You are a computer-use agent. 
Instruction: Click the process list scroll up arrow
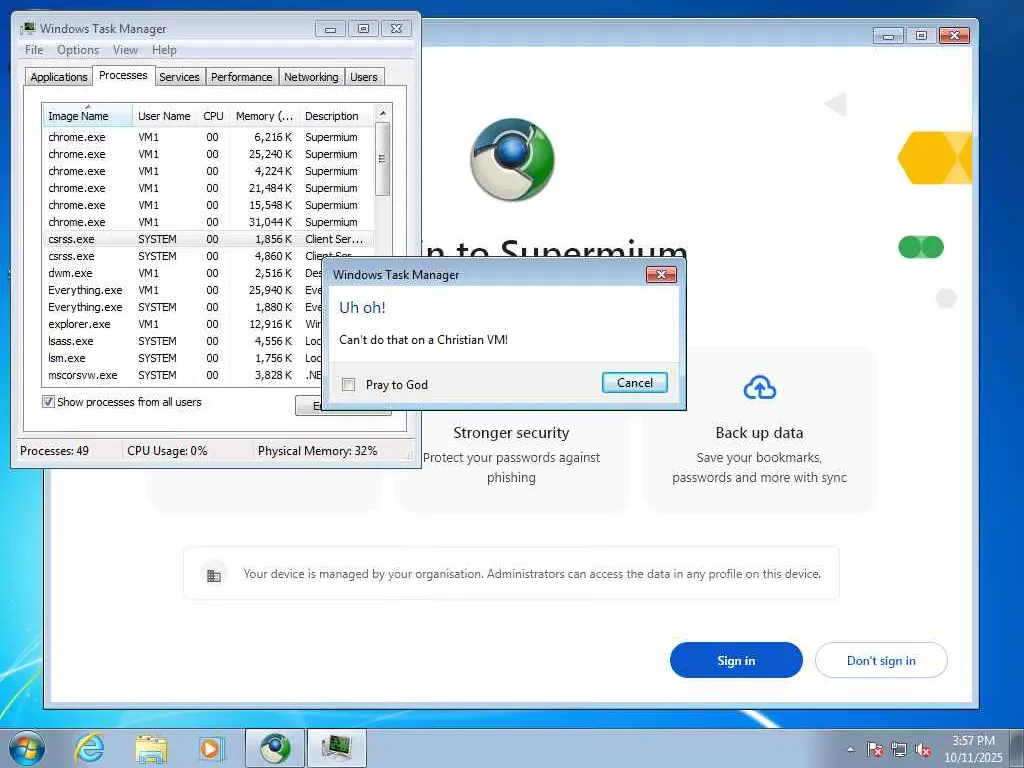coord(383,113)
